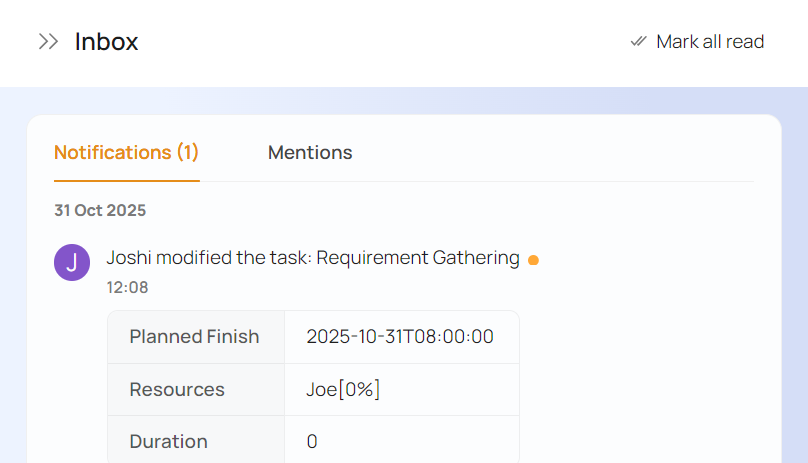Click the Inbox page heading
The width and height of the screenshot is (808, 463).
point(106,42)
